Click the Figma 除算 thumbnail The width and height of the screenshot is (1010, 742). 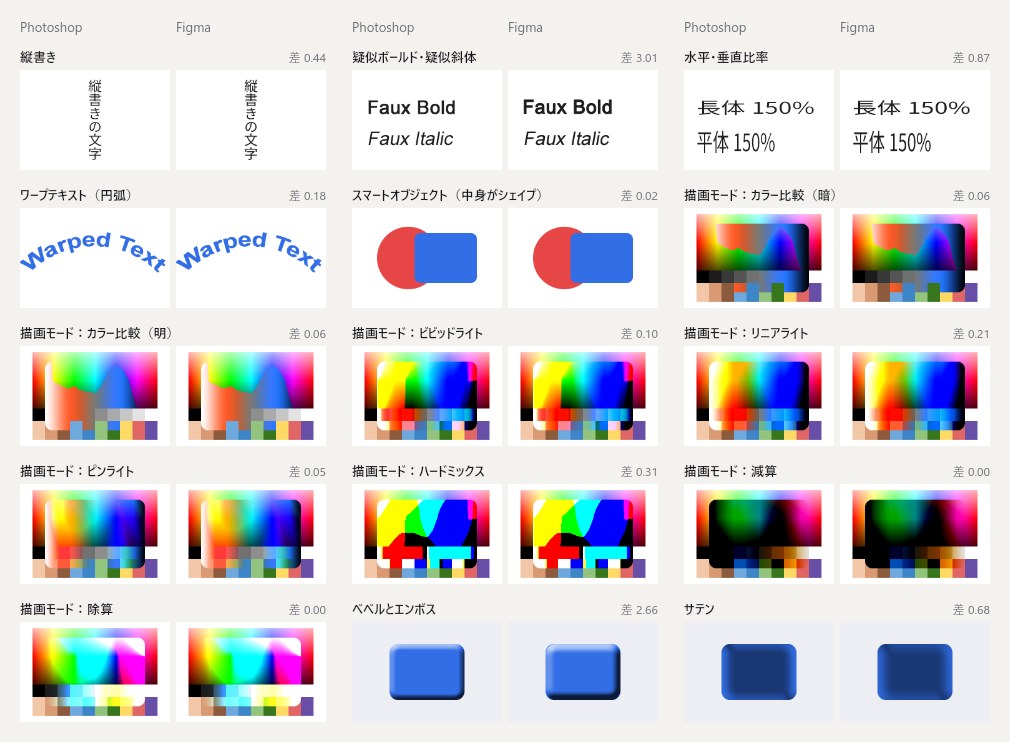pos(251,672)
